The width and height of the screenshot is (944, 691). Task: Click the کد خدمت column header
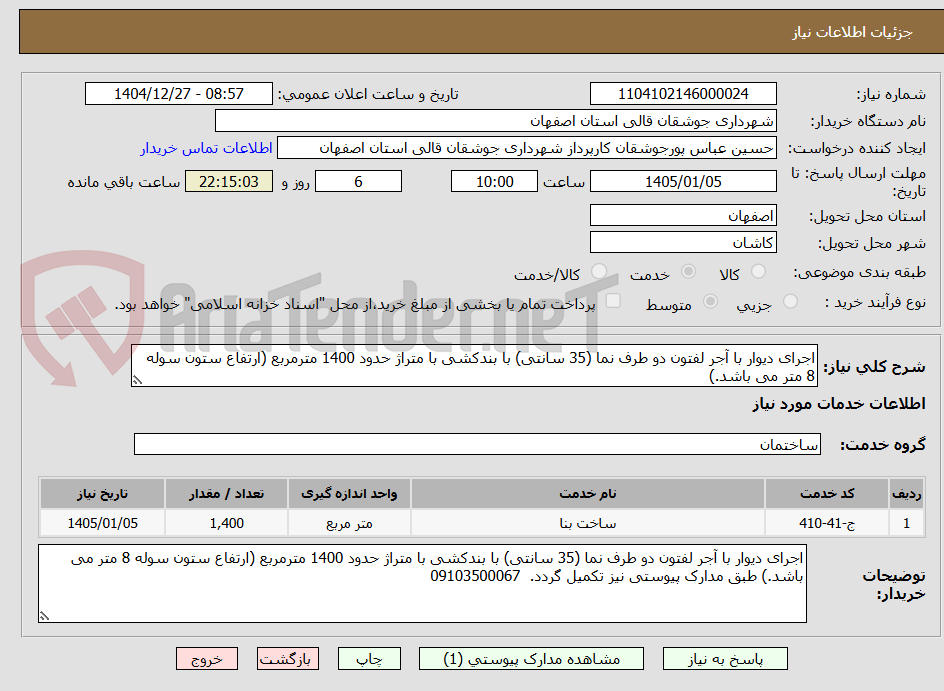(827, 494)
